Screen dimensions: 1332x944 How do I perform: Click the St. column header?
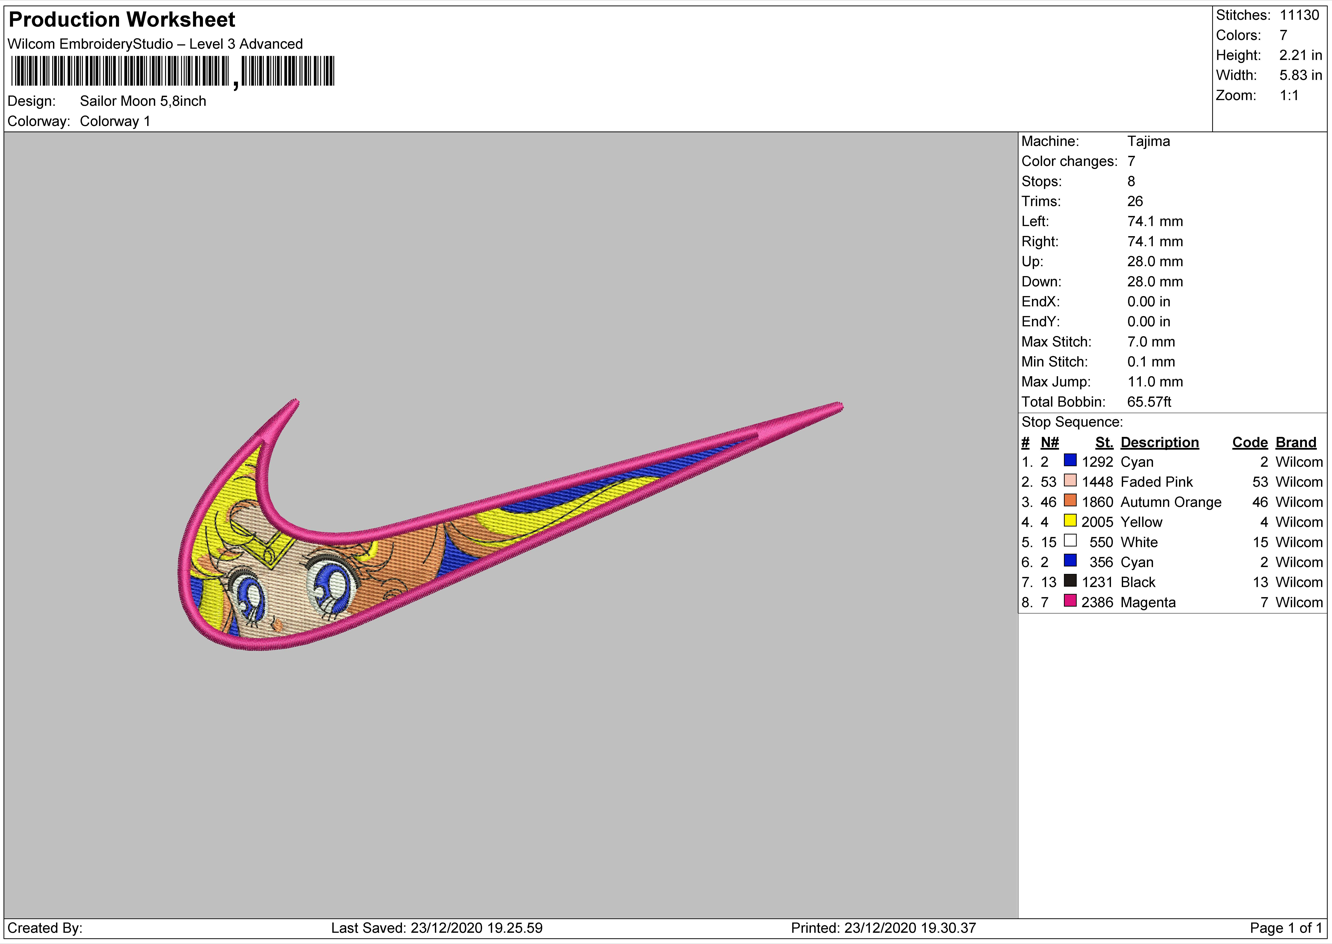point(1103,442)
